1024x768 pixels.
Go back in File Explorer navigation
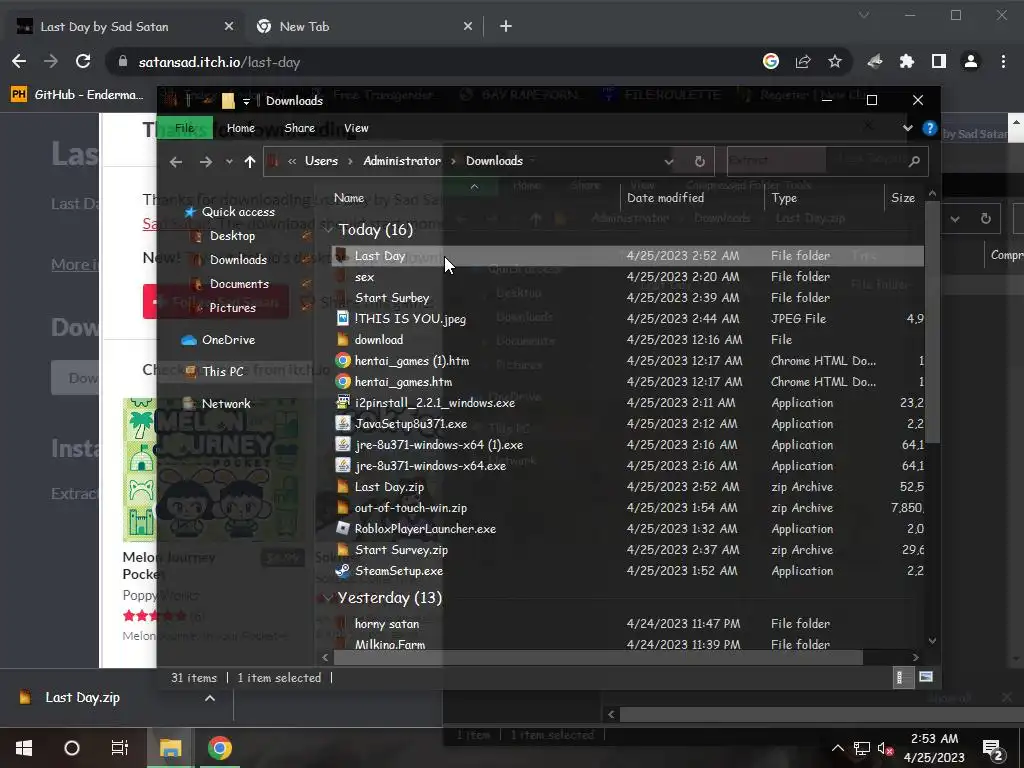[x=176, y=161]
